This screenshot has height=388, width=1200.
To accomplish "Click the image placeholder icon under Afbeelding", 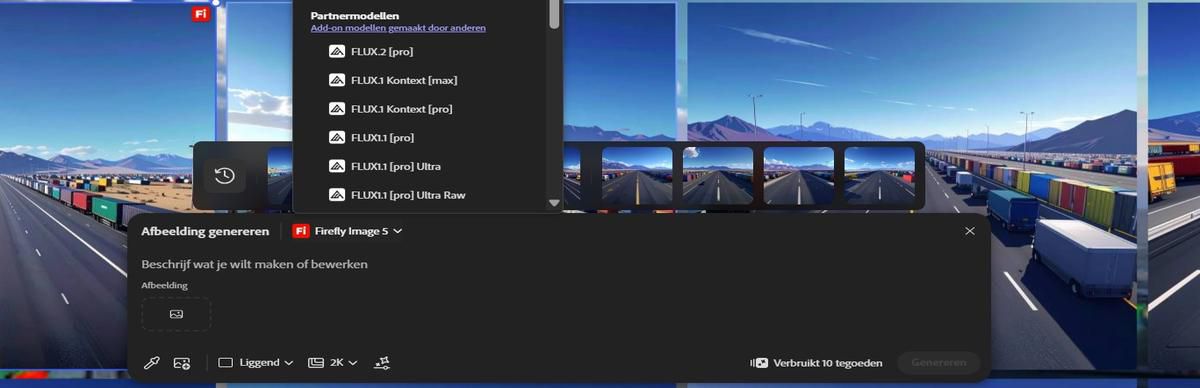I will pyautogui.click(x=176, y=314).
